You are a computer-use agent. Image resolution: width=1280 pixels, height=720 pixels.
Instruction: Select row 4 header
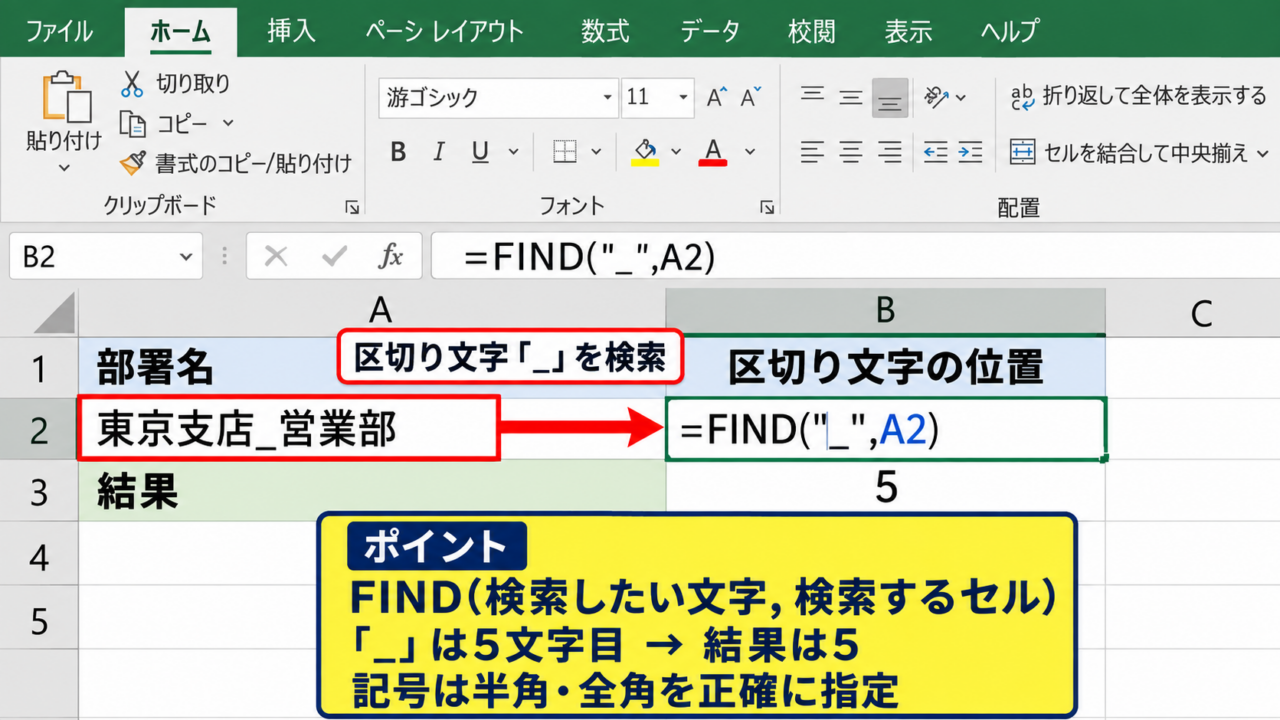click(39, 556)
